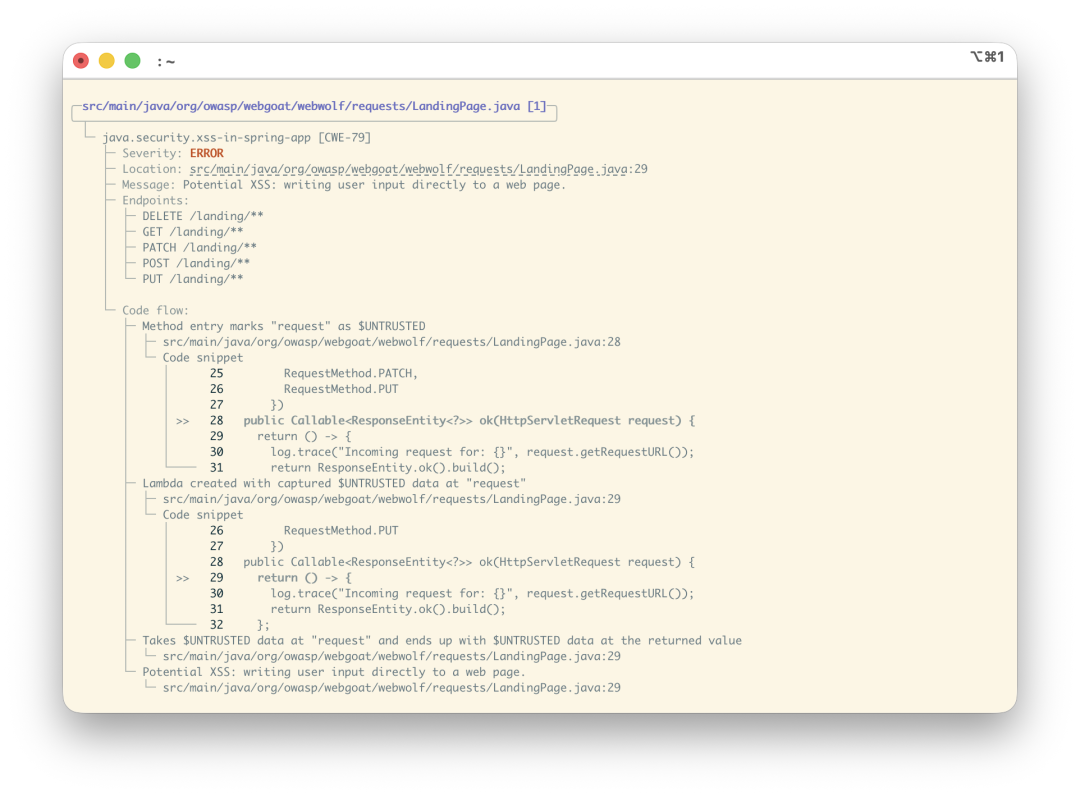The width and height of the screenshot is (1080, 796).
Task: Click the Method entry marks "request" step
Action: (x=284, y=326)
